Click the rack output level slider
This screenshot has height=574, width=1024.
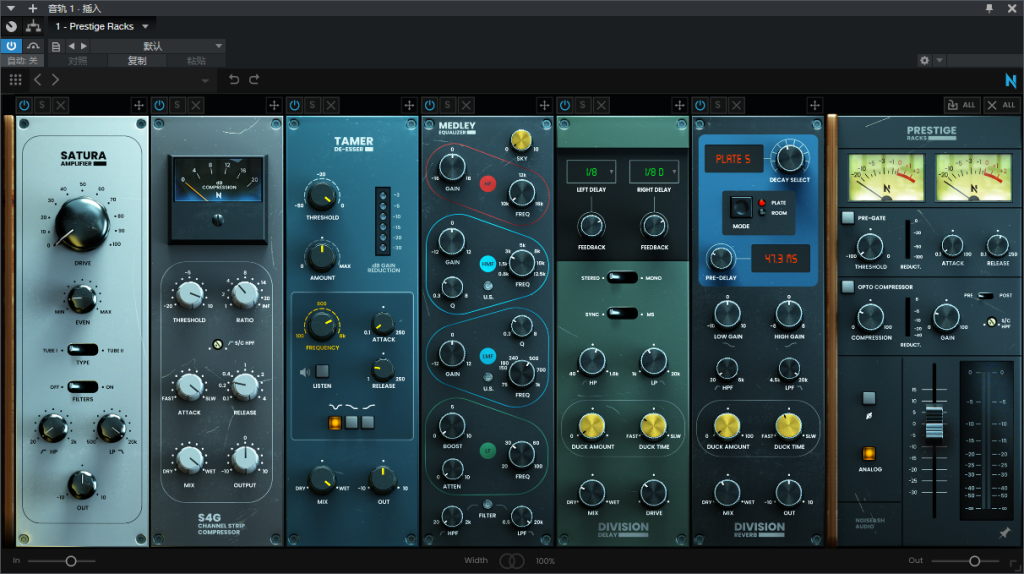tap(965, 561)
